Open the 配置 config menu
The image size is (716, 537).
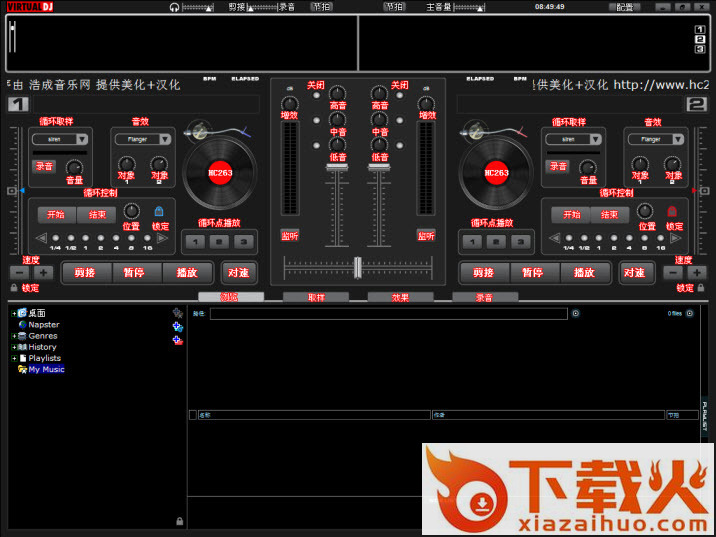625,7
